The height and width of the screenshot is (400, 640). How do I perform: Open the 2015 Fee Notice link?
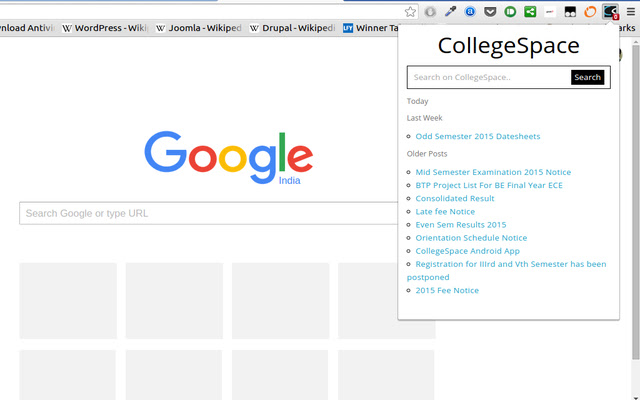pyautogui.click(x=447, y=290)
